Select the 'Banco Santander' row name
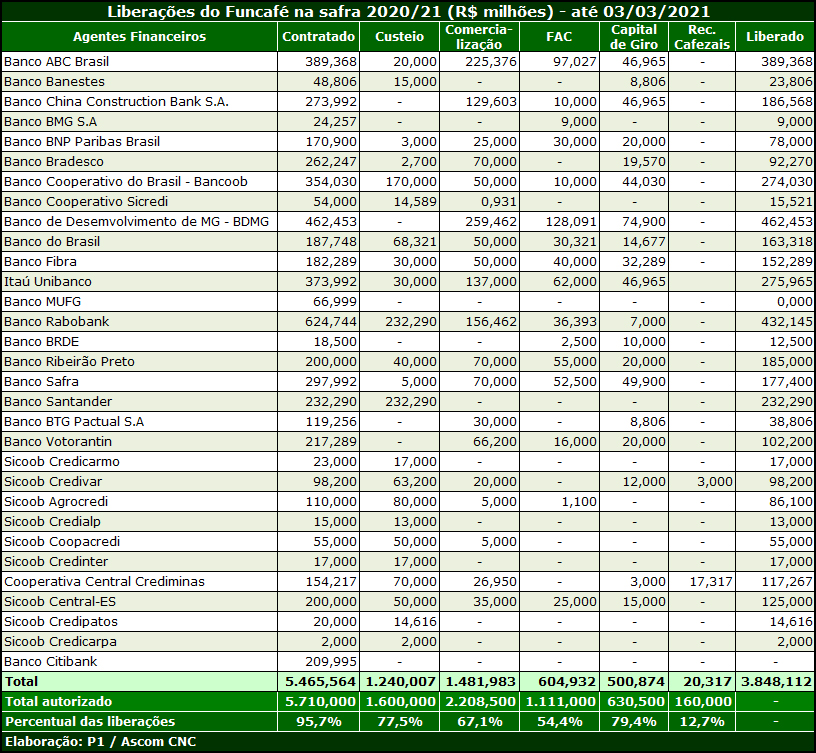Image resolution: width=816 pixels, height=753 pixels. coord(58,402)
